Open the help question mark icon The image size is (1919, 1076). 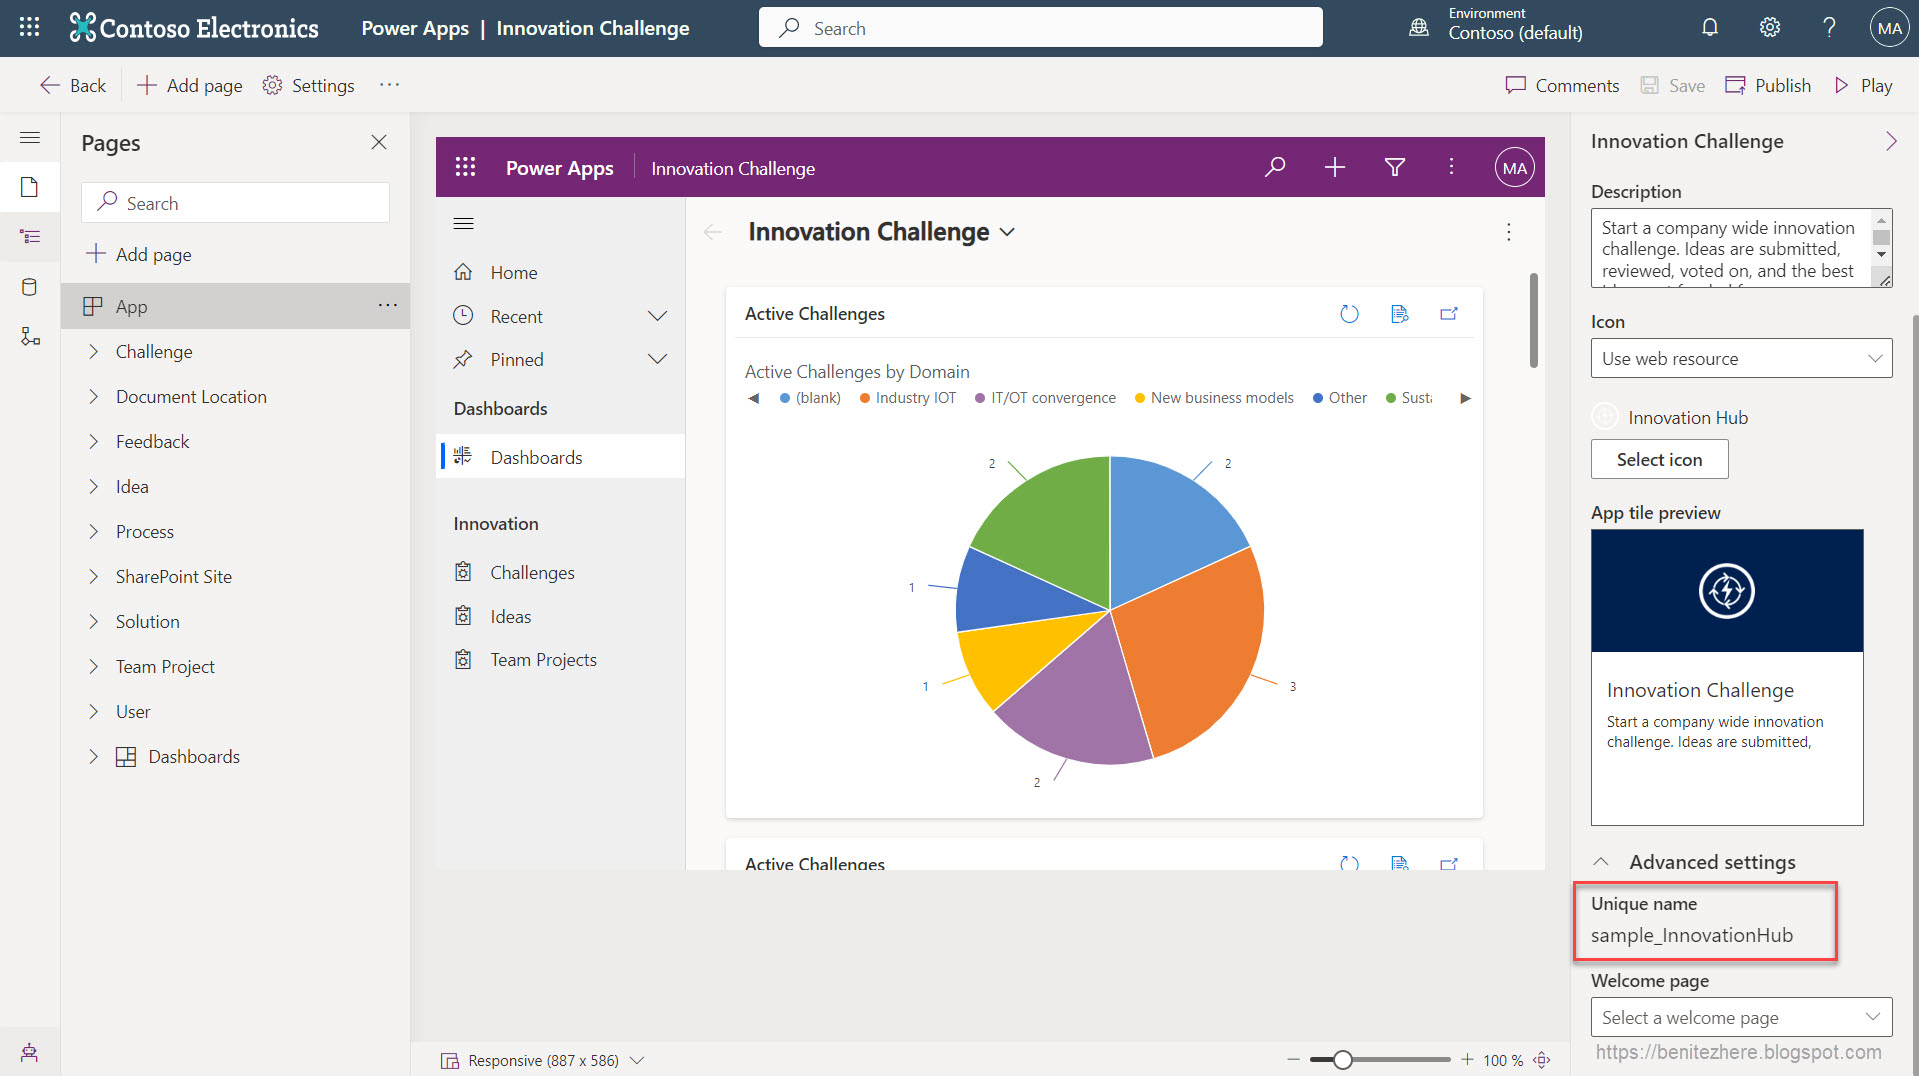(1829, 28)
